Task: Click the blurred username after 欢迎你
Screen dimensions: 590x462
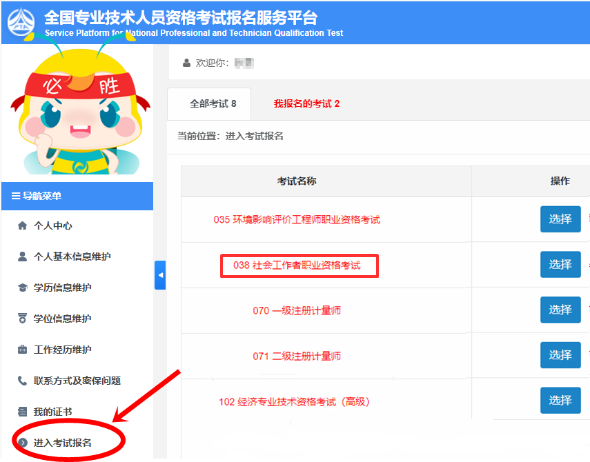Action: 244,63
